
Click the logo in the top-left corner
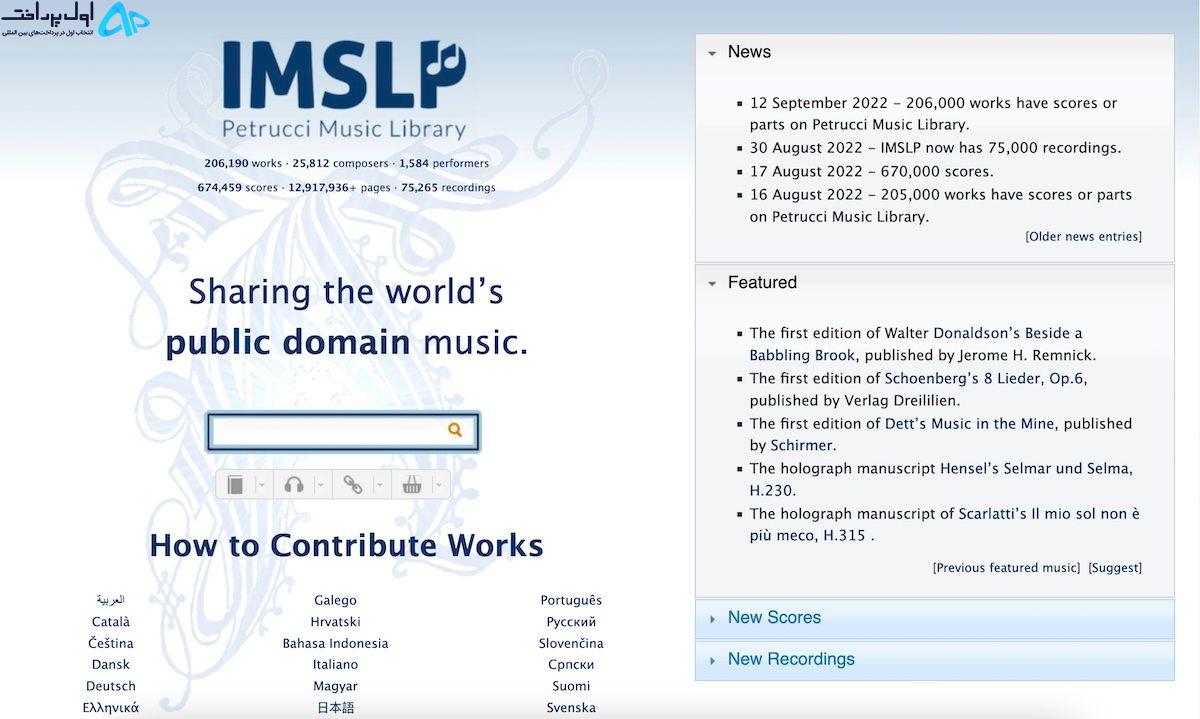pos(75,19)
